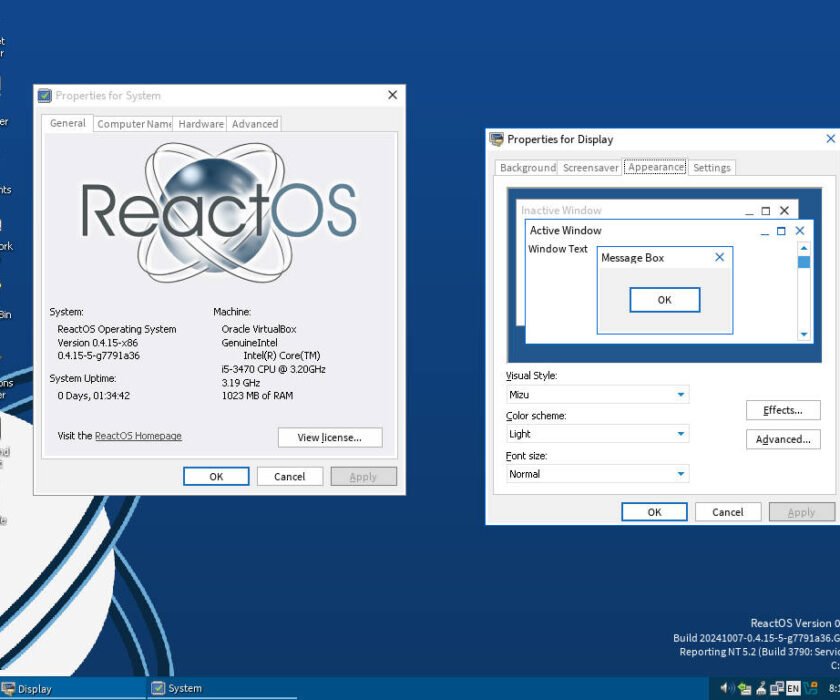Screen dimensions: 840x700
Task: Click the OK button inside the Message Box preview
Action: point(665,299)
